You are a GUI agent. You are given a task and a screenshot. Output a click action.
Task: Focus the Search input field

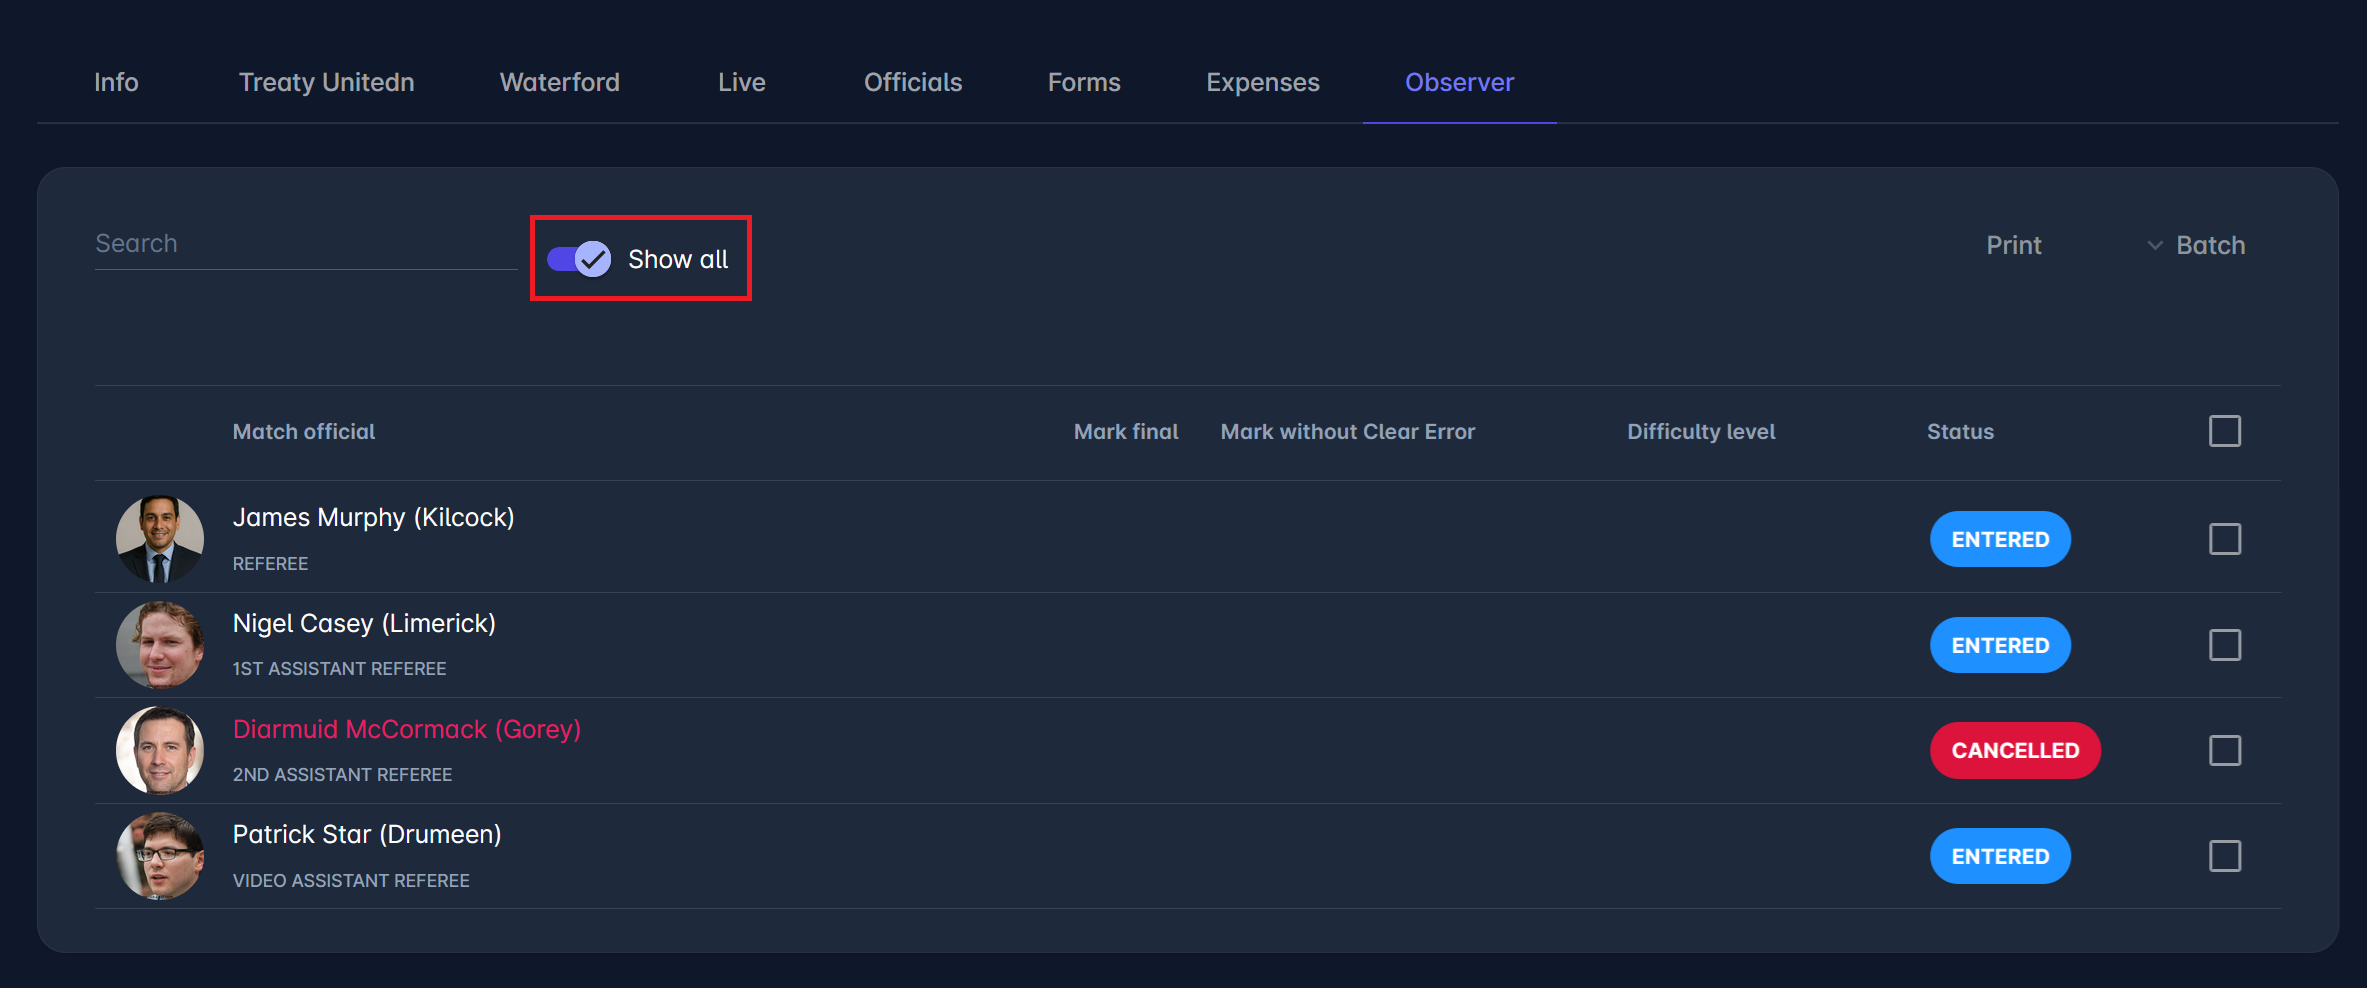[x=305, y=244]
